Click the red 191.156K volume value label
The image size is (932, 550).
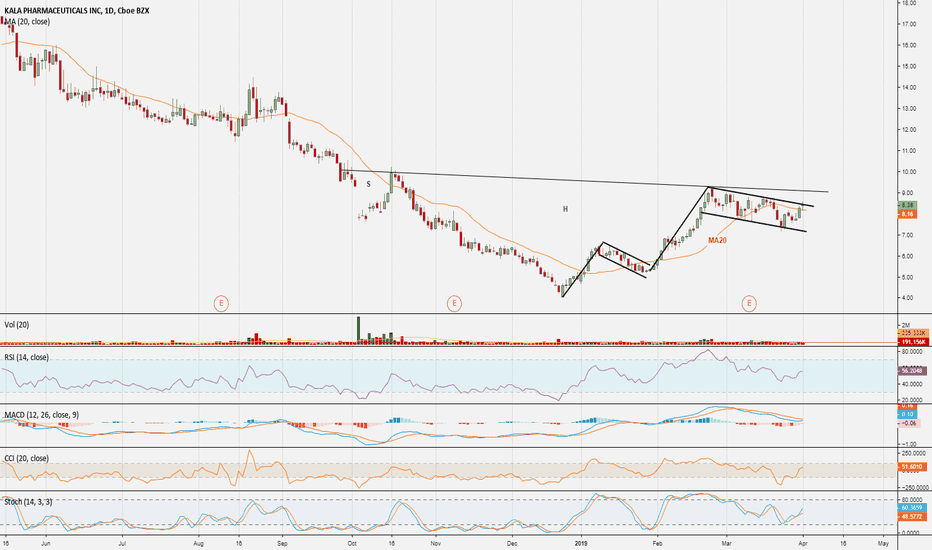click(912, 342)
